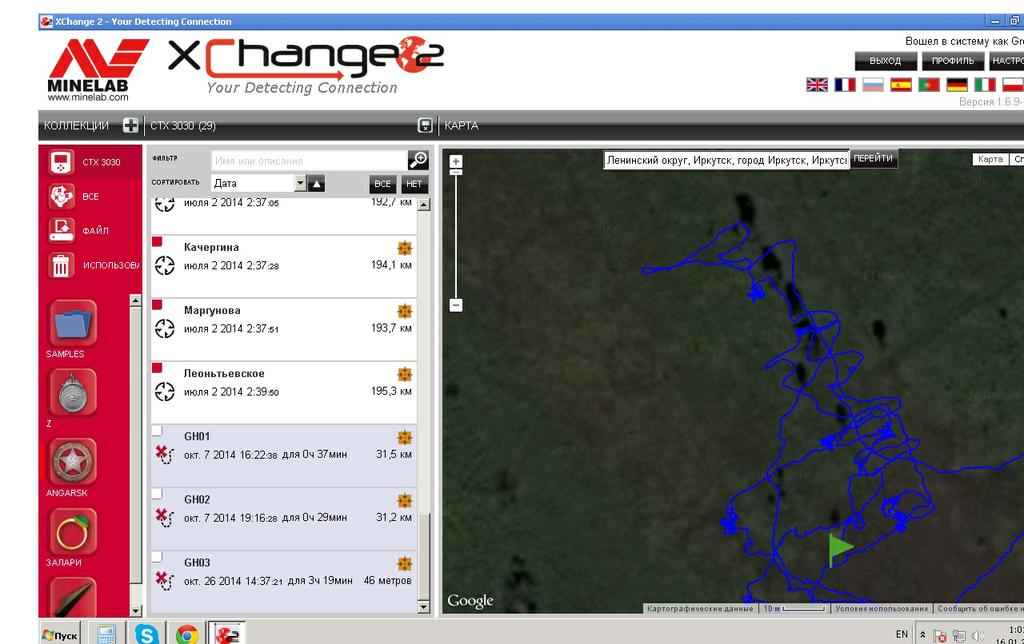1024x644 pixels.
Task: Add a new collection with plus icon
Action: (x=131, y=125)
